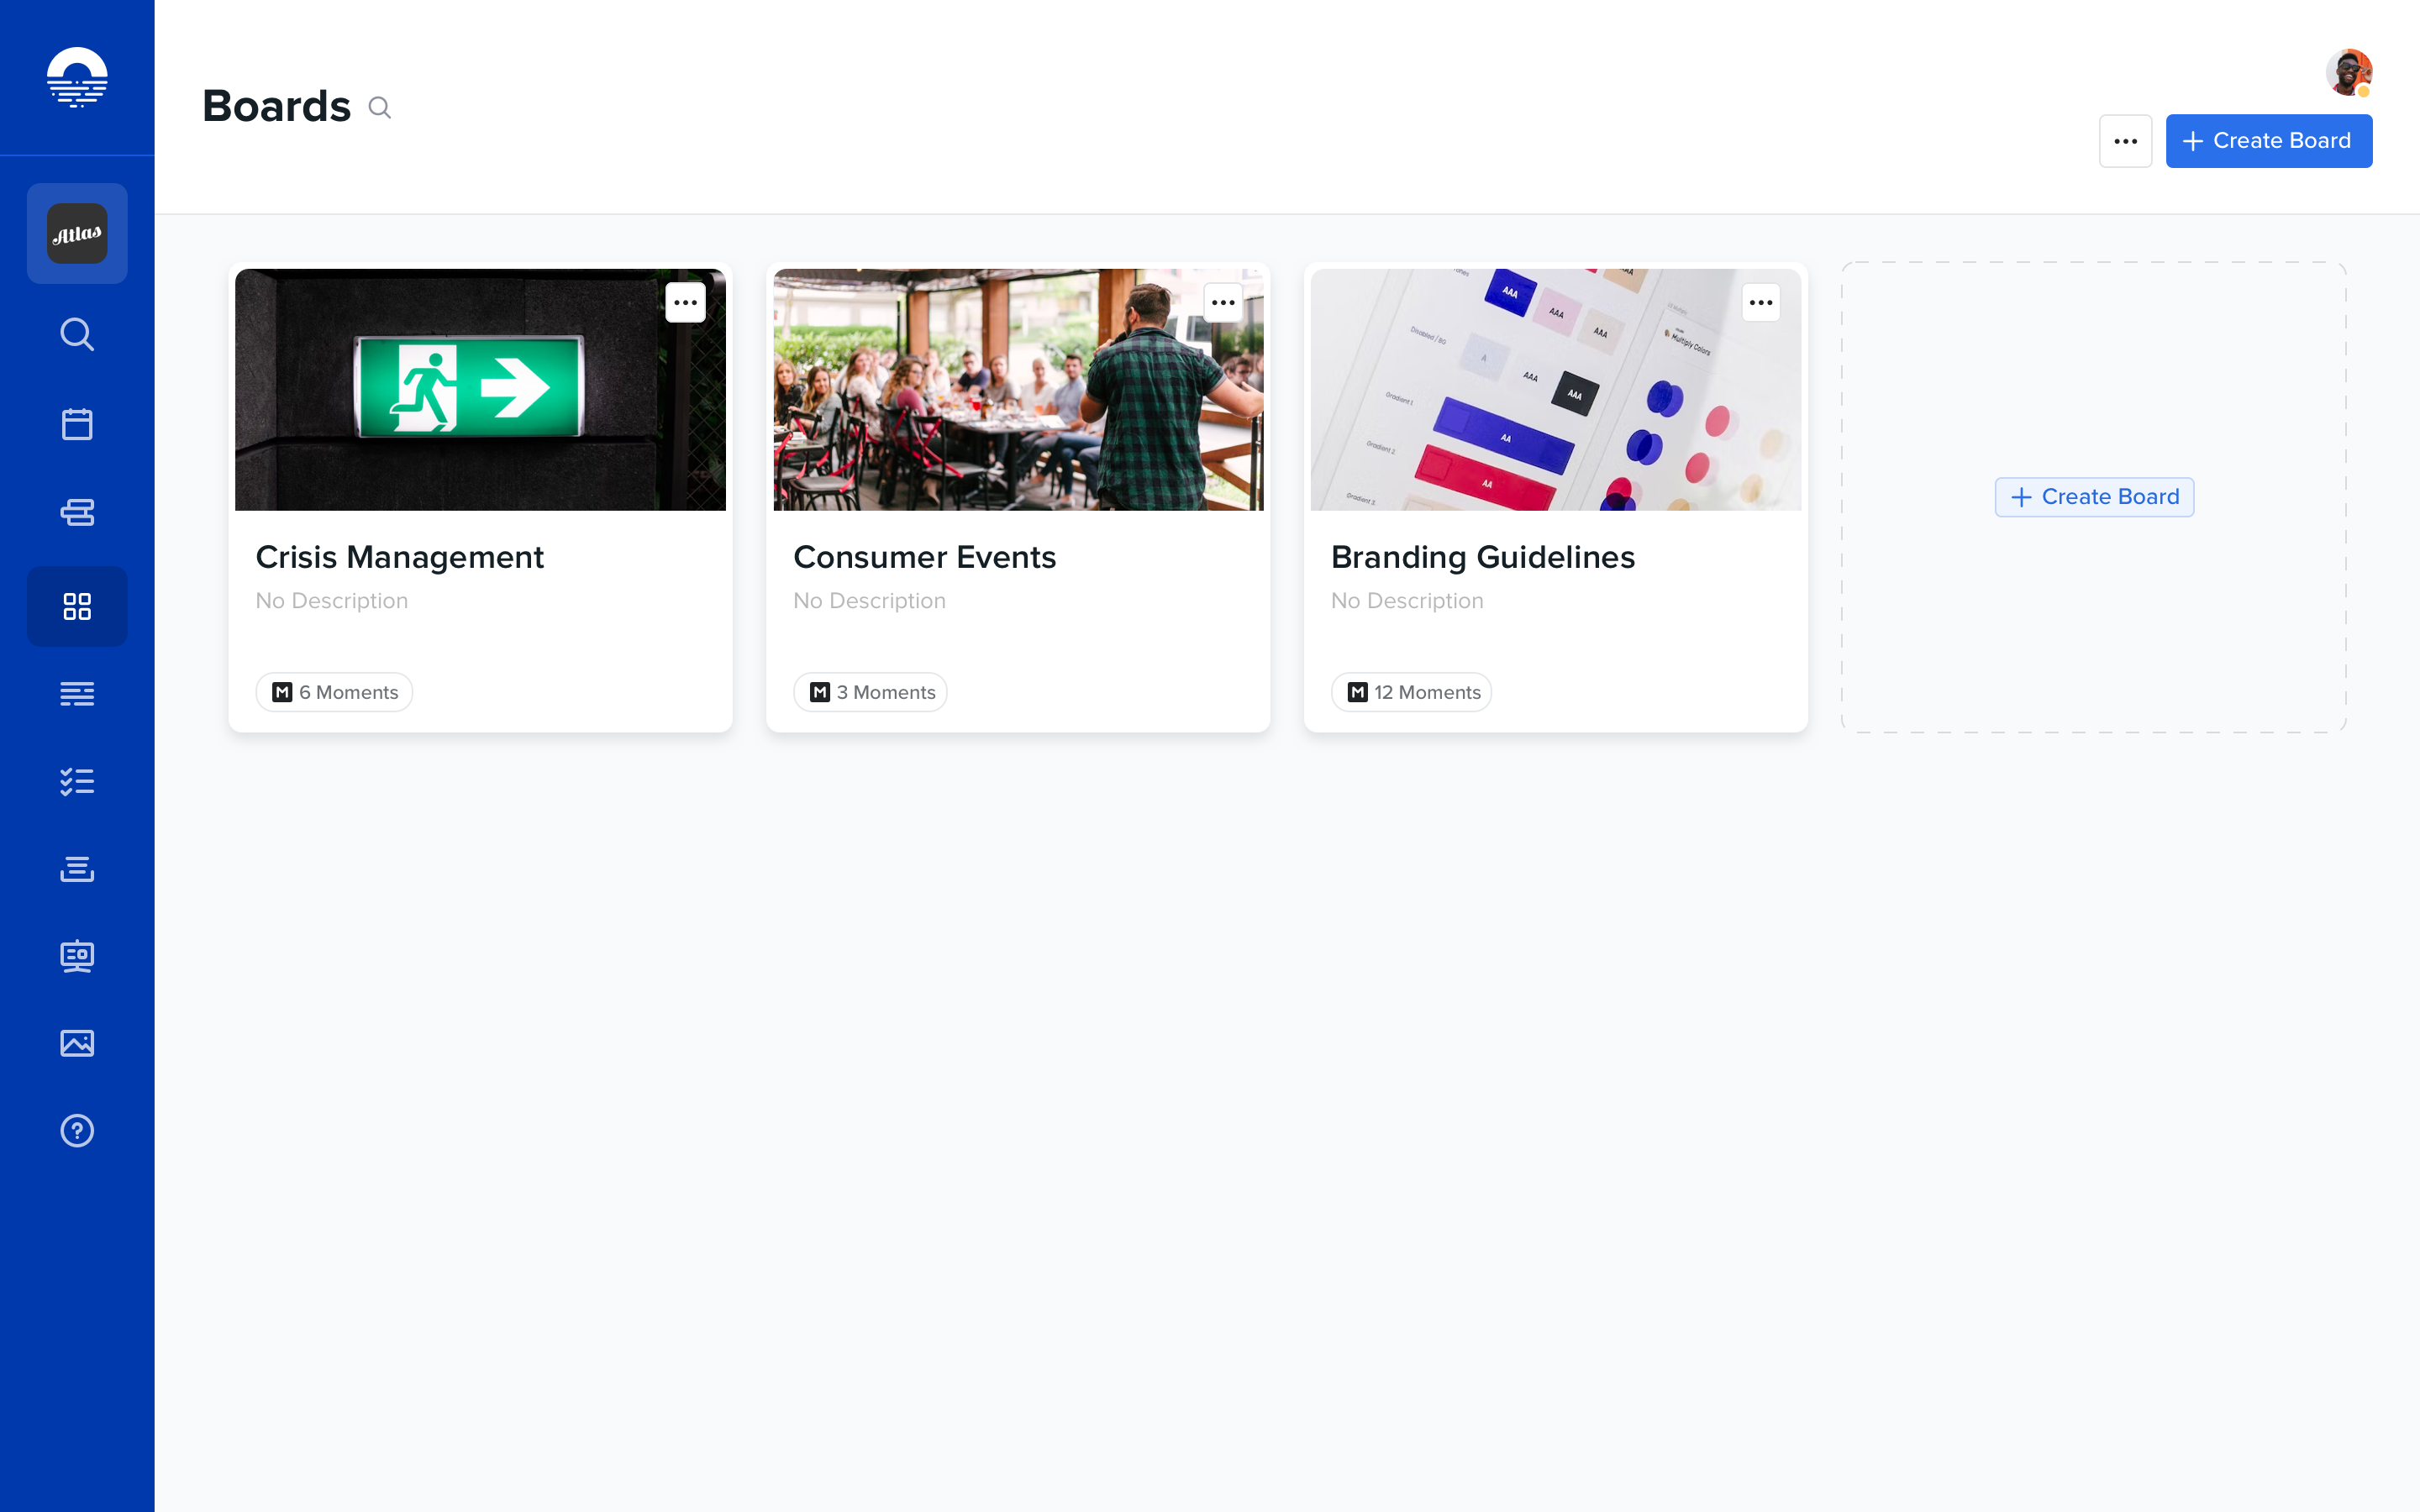Select the text/document icon in sidebar
This screenshot has width=2420, height=1512.
[x=76, y=693]
